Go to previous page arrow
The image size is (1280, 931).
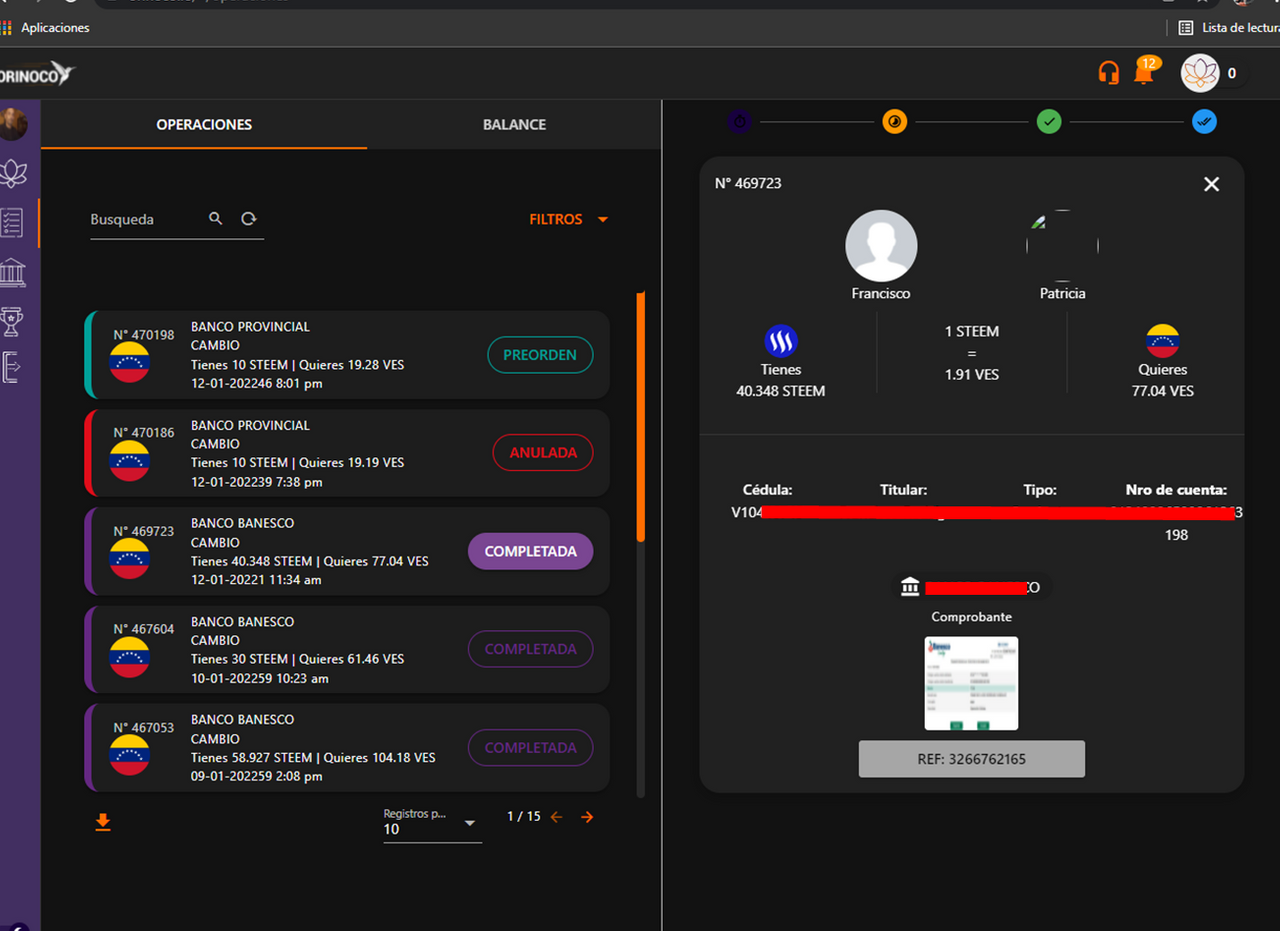click(557, 817)
